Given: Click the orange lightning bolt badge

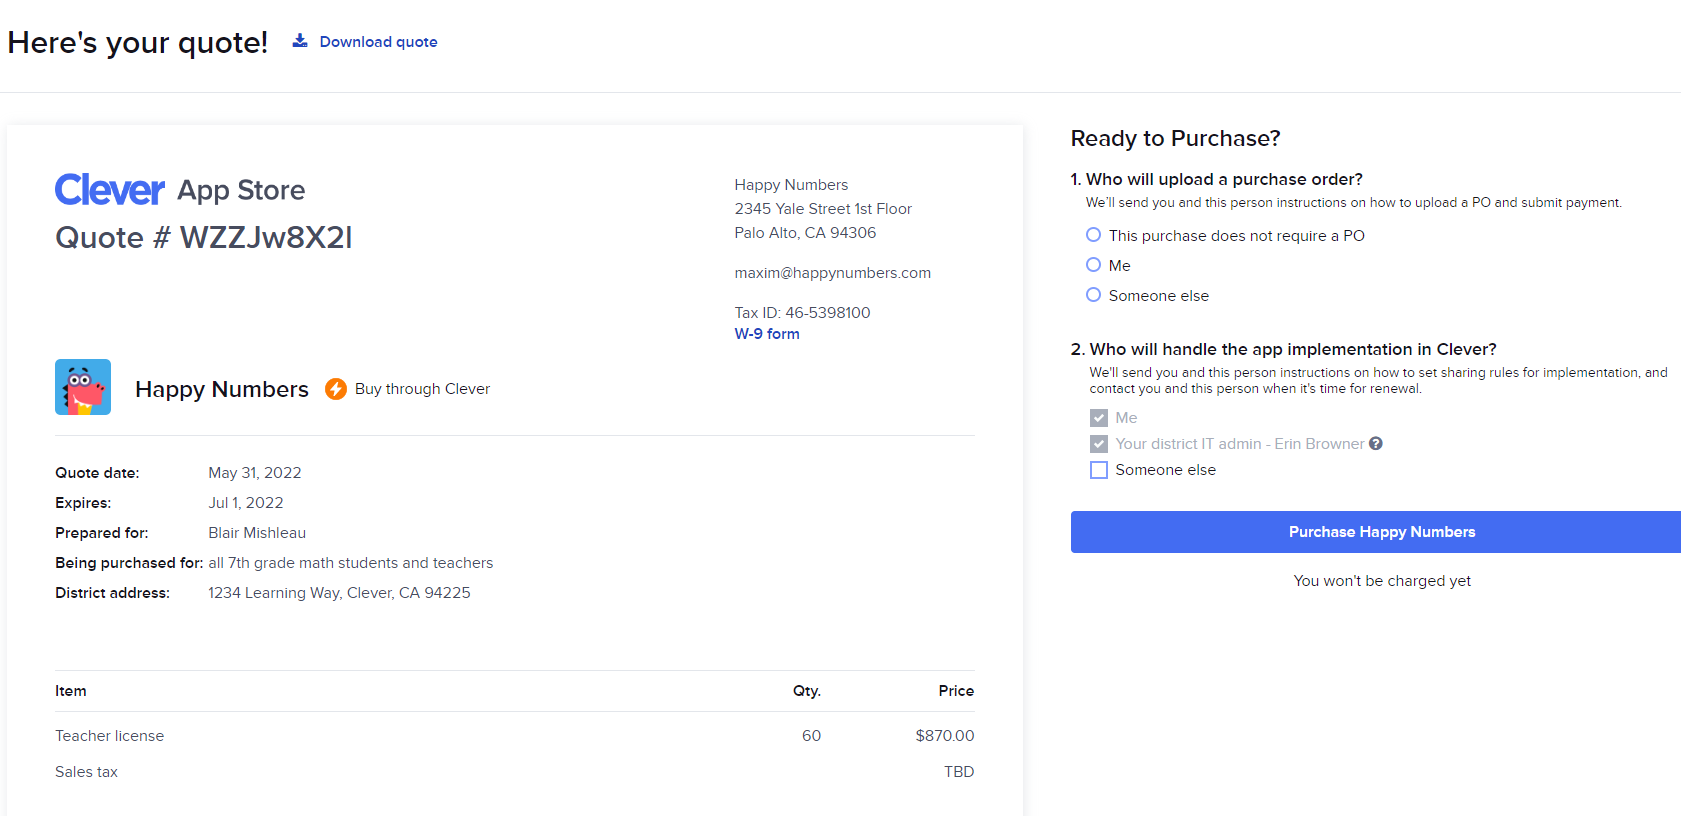Looking at the screenshot, I should [336, 389].
